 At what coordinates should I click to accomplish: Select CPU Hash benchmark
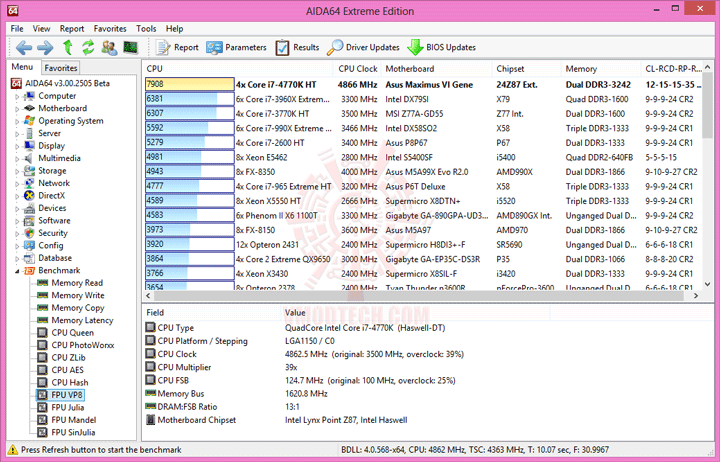click(70, 382)
